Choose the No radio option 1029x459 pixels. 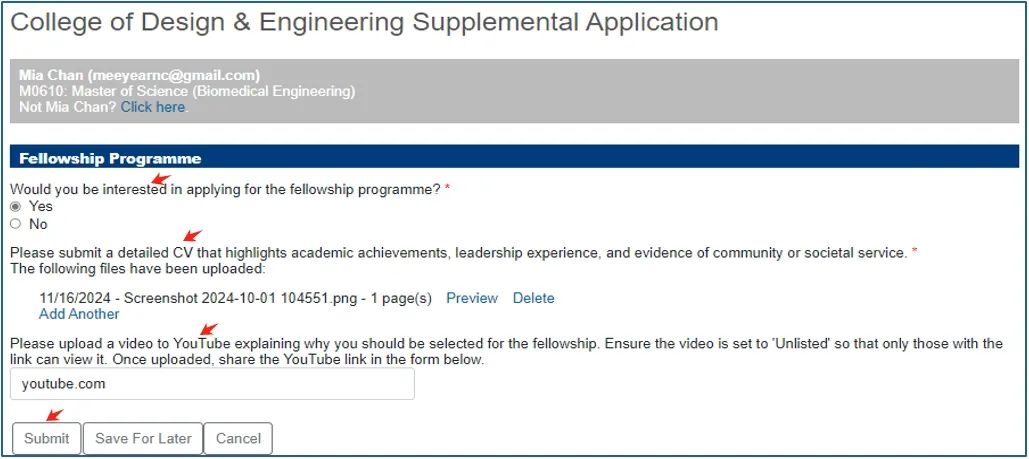pyautogui.click(x=16, y=224)
